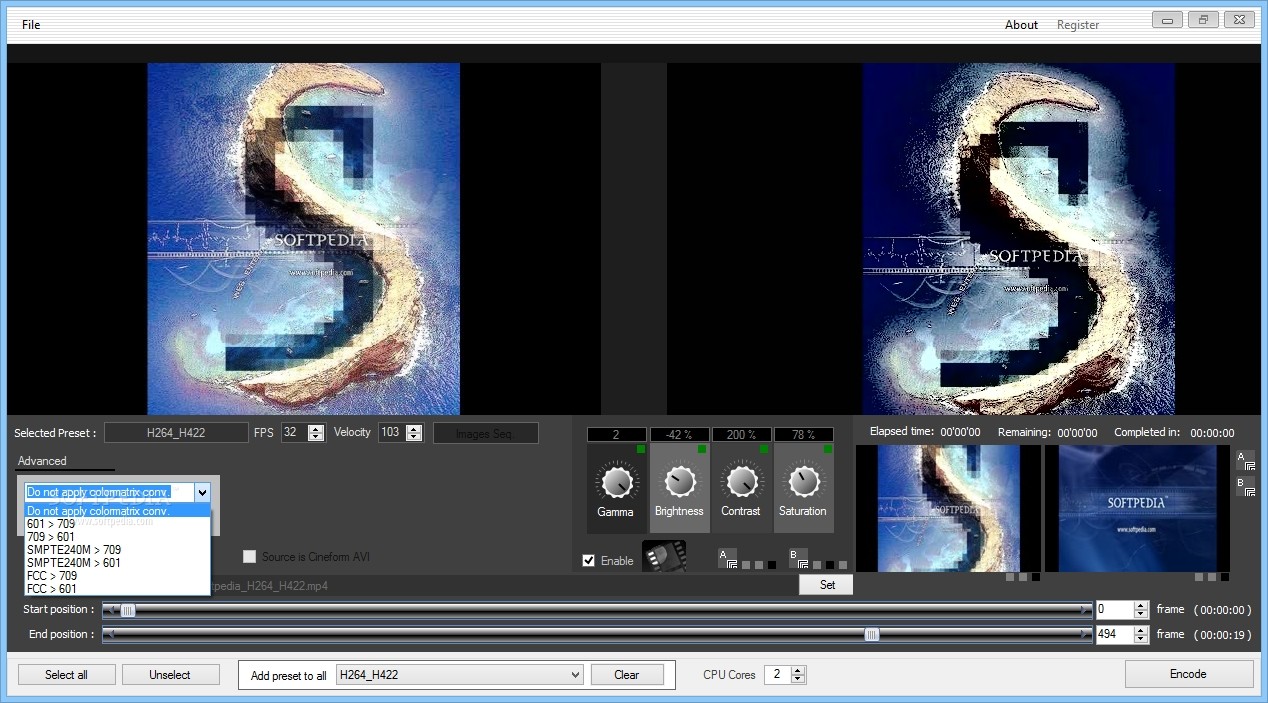Viewport: 1268px width, 703px height.
Task: Click the Contrast value showing 200 %
Action: point(741,435)
